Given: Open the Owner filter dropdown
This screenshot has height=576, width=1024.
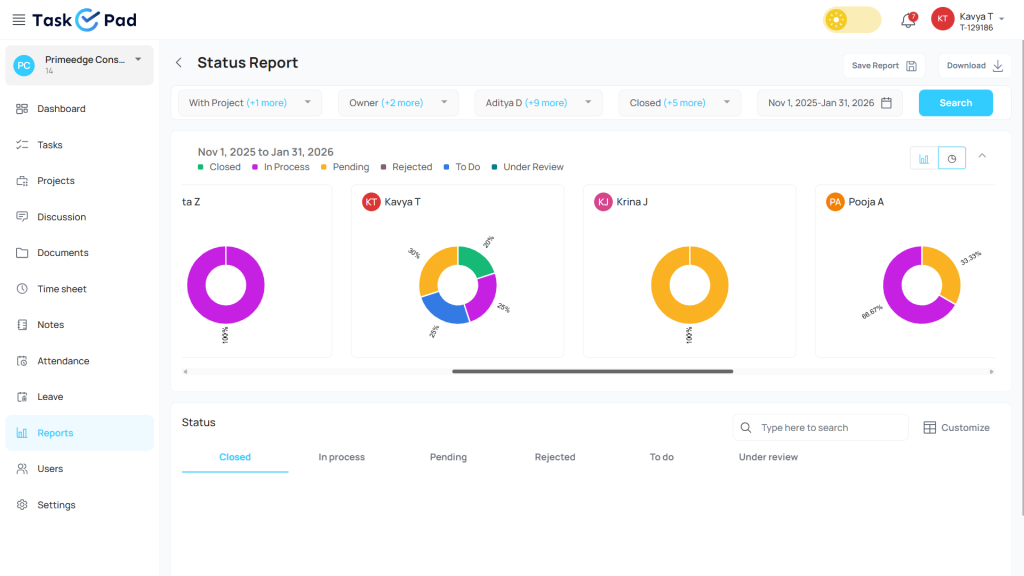Looking at the screenshot, I should (397, 103).
